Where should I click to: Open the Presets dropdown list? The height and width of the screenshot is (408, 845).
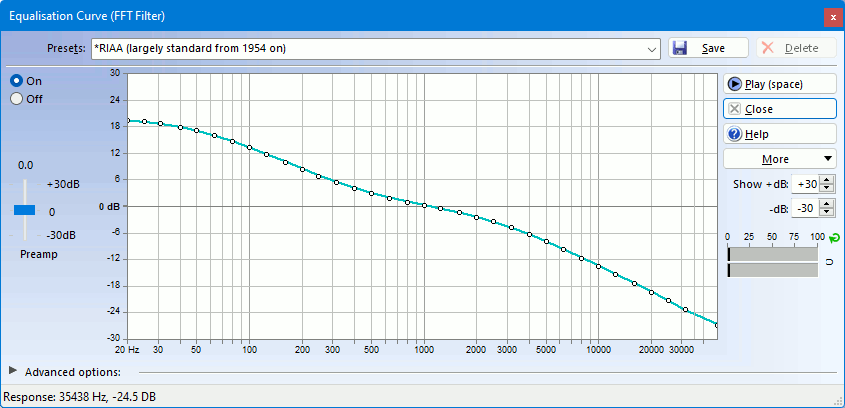[652, 49]
